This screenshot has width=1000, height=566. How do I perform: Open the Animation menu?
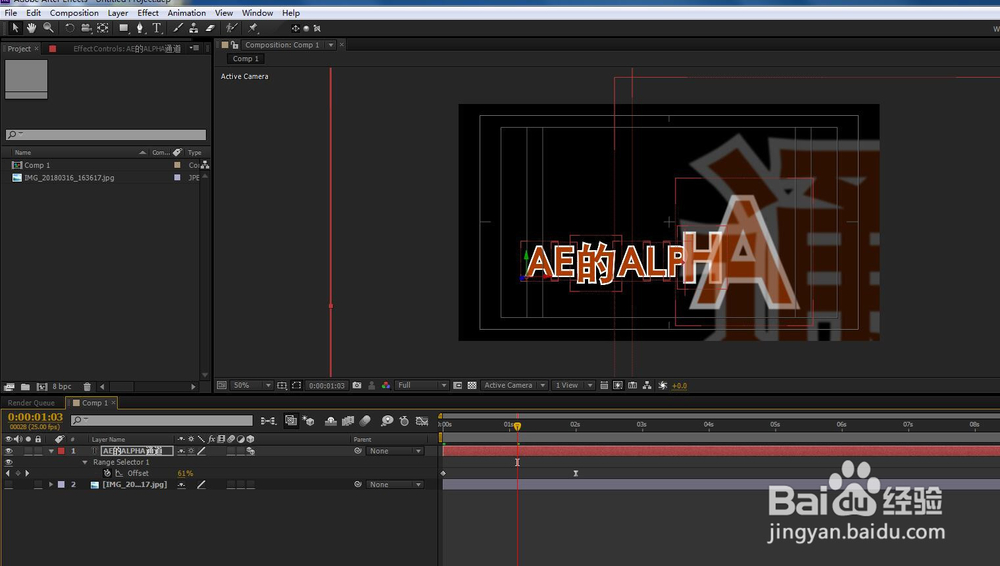tap(186, 13)
